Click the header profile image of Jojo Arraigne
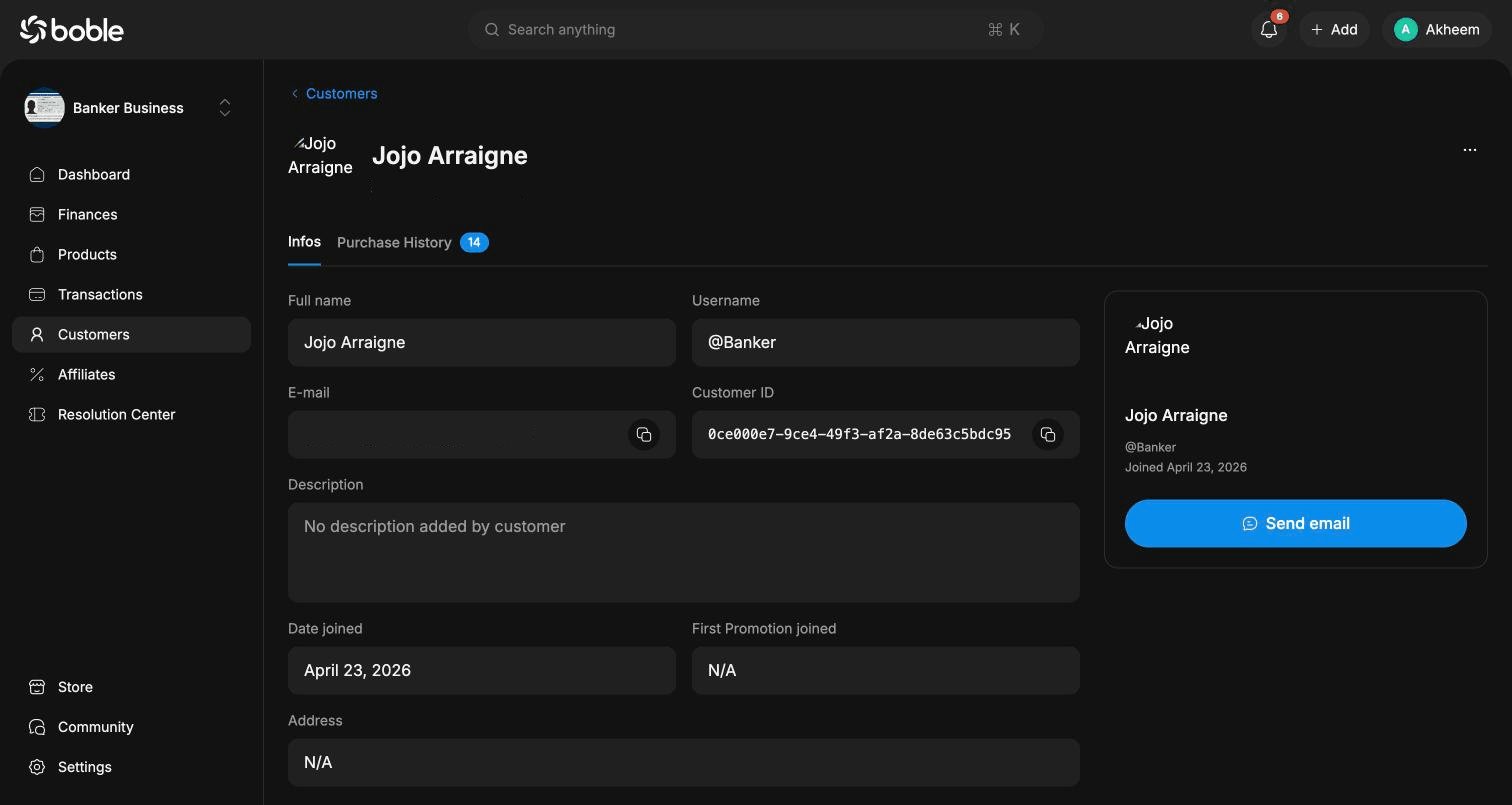 (x=320, y=156)
